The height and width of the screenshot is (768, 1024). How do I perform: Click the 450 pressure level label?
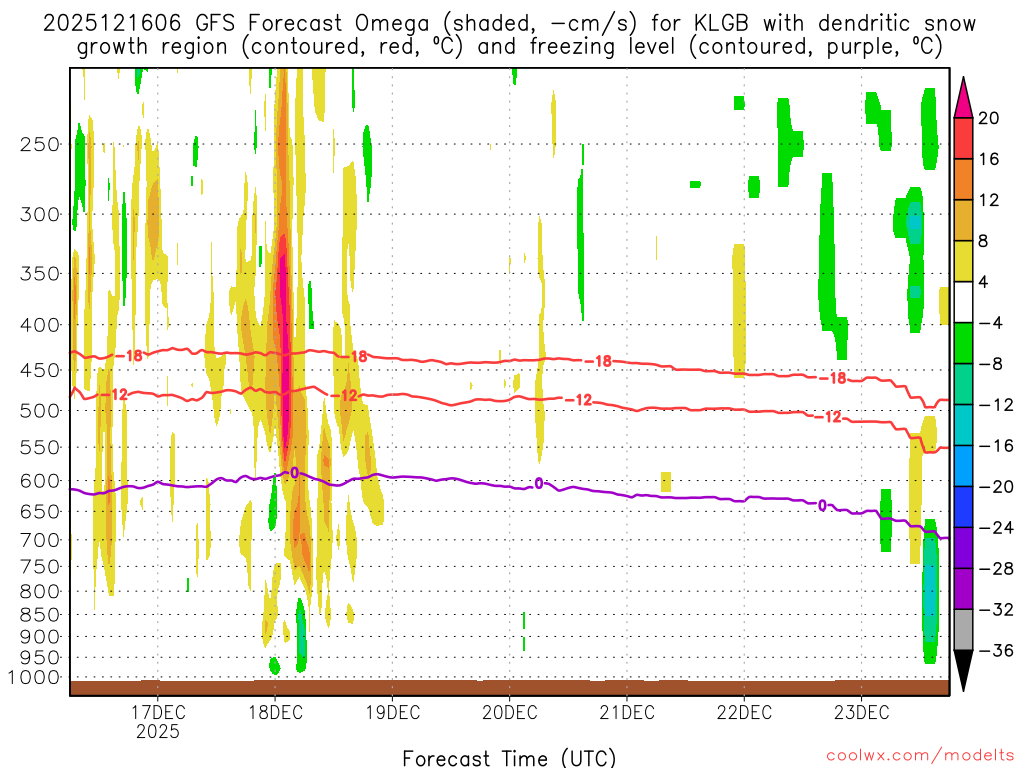[x=40, y=370]
